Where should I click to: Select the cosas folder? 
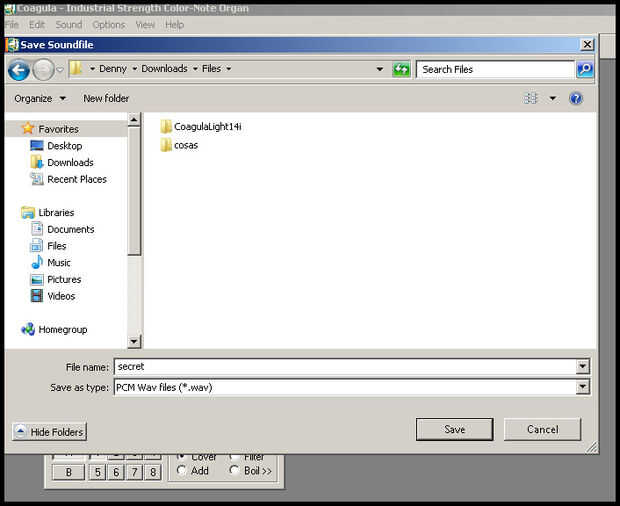(179, 145)
